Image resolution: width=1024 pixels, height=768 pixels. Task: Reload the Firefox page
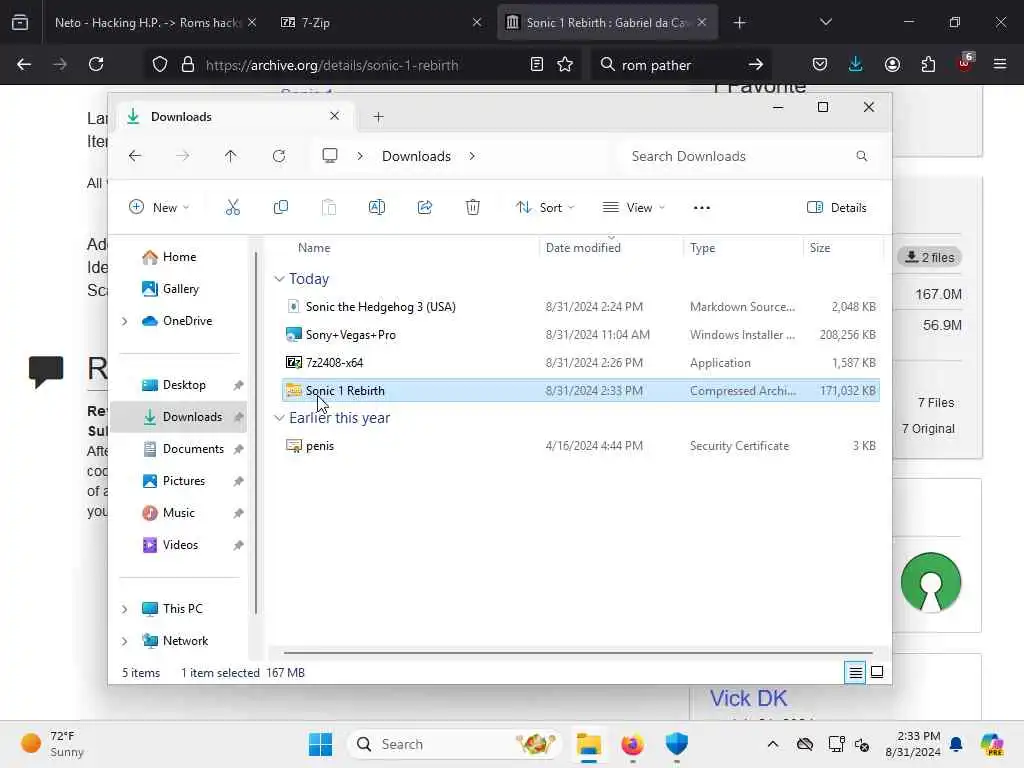[96, 64]
